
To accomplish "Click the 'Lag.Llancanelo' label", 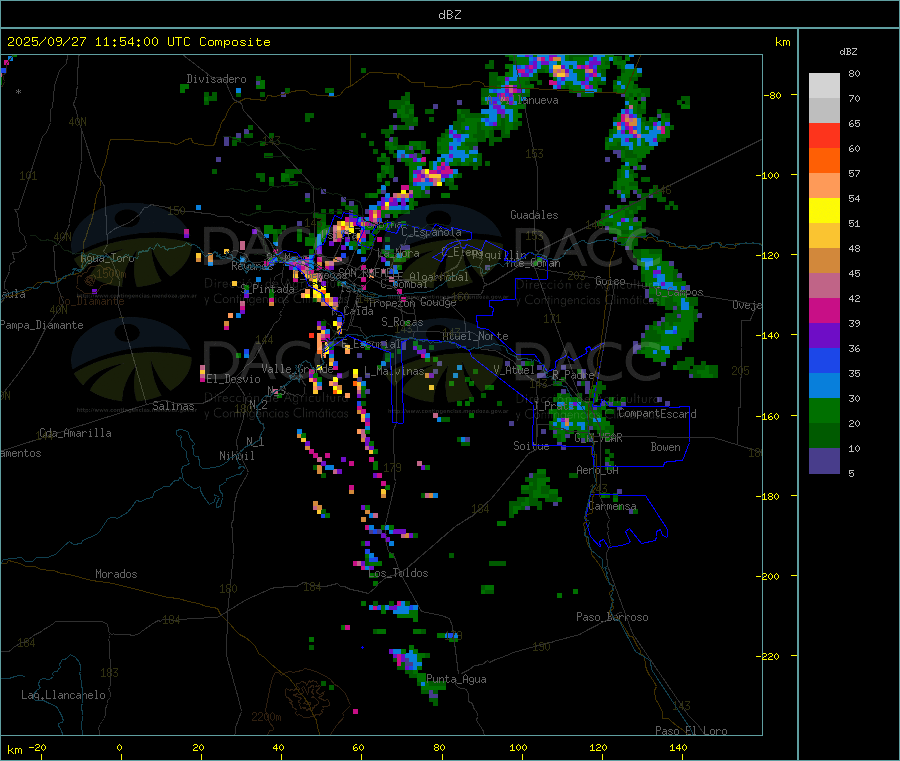I will tap(64, 695).
